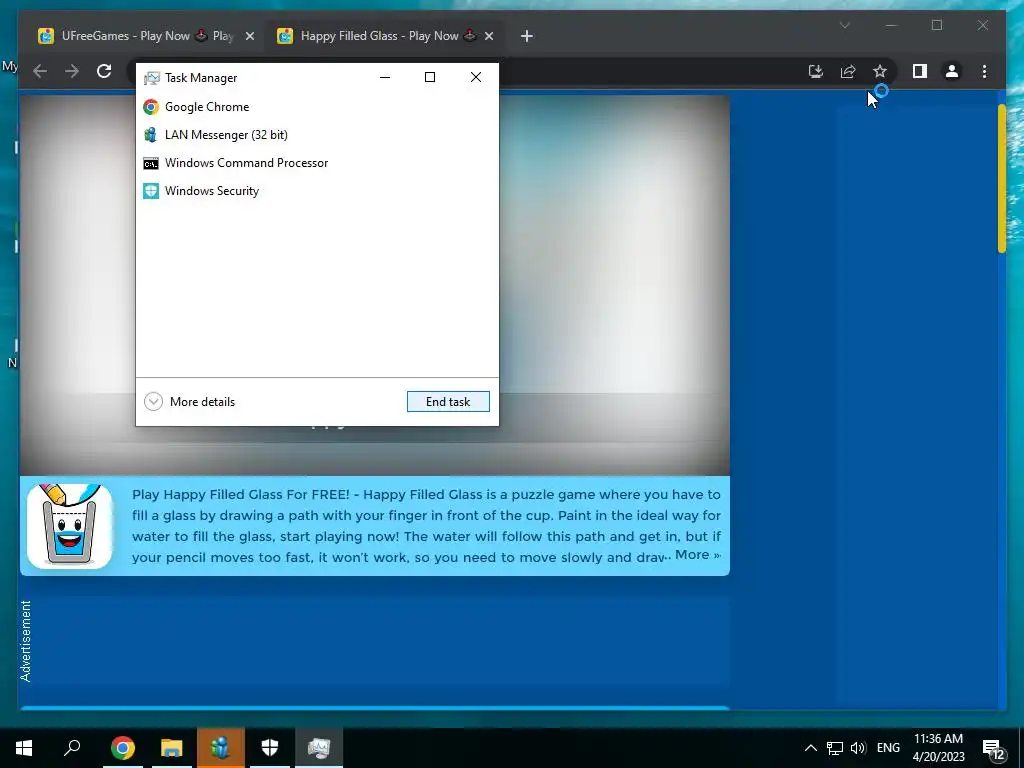Click the Task Manager title bar icon
The image size is (1024, 768).
click(x=152, y=78)
